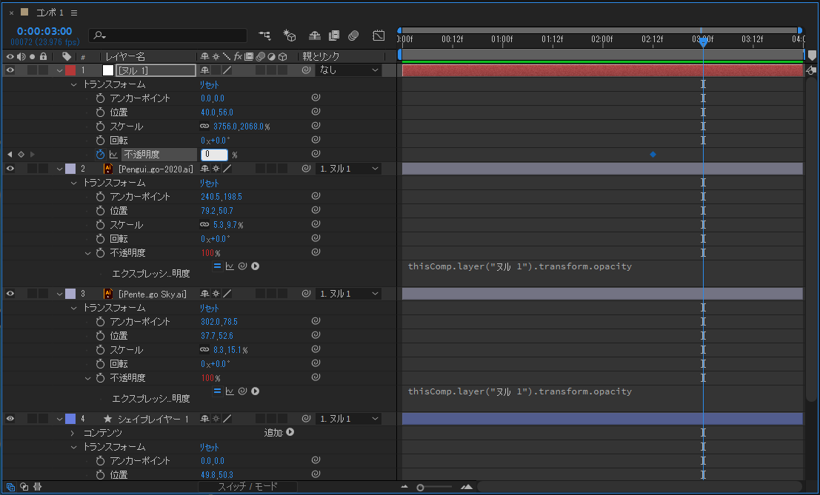Click the current time 0:00:03:00 display
The image size is (820, 495).
44,31
